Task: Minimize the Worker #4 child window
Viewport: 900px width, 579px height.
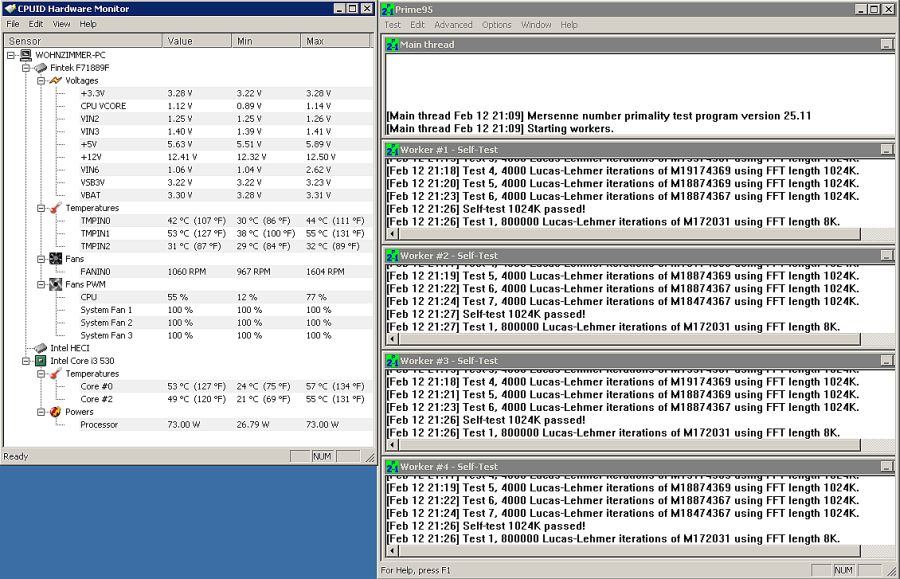Action: point(886,467)
